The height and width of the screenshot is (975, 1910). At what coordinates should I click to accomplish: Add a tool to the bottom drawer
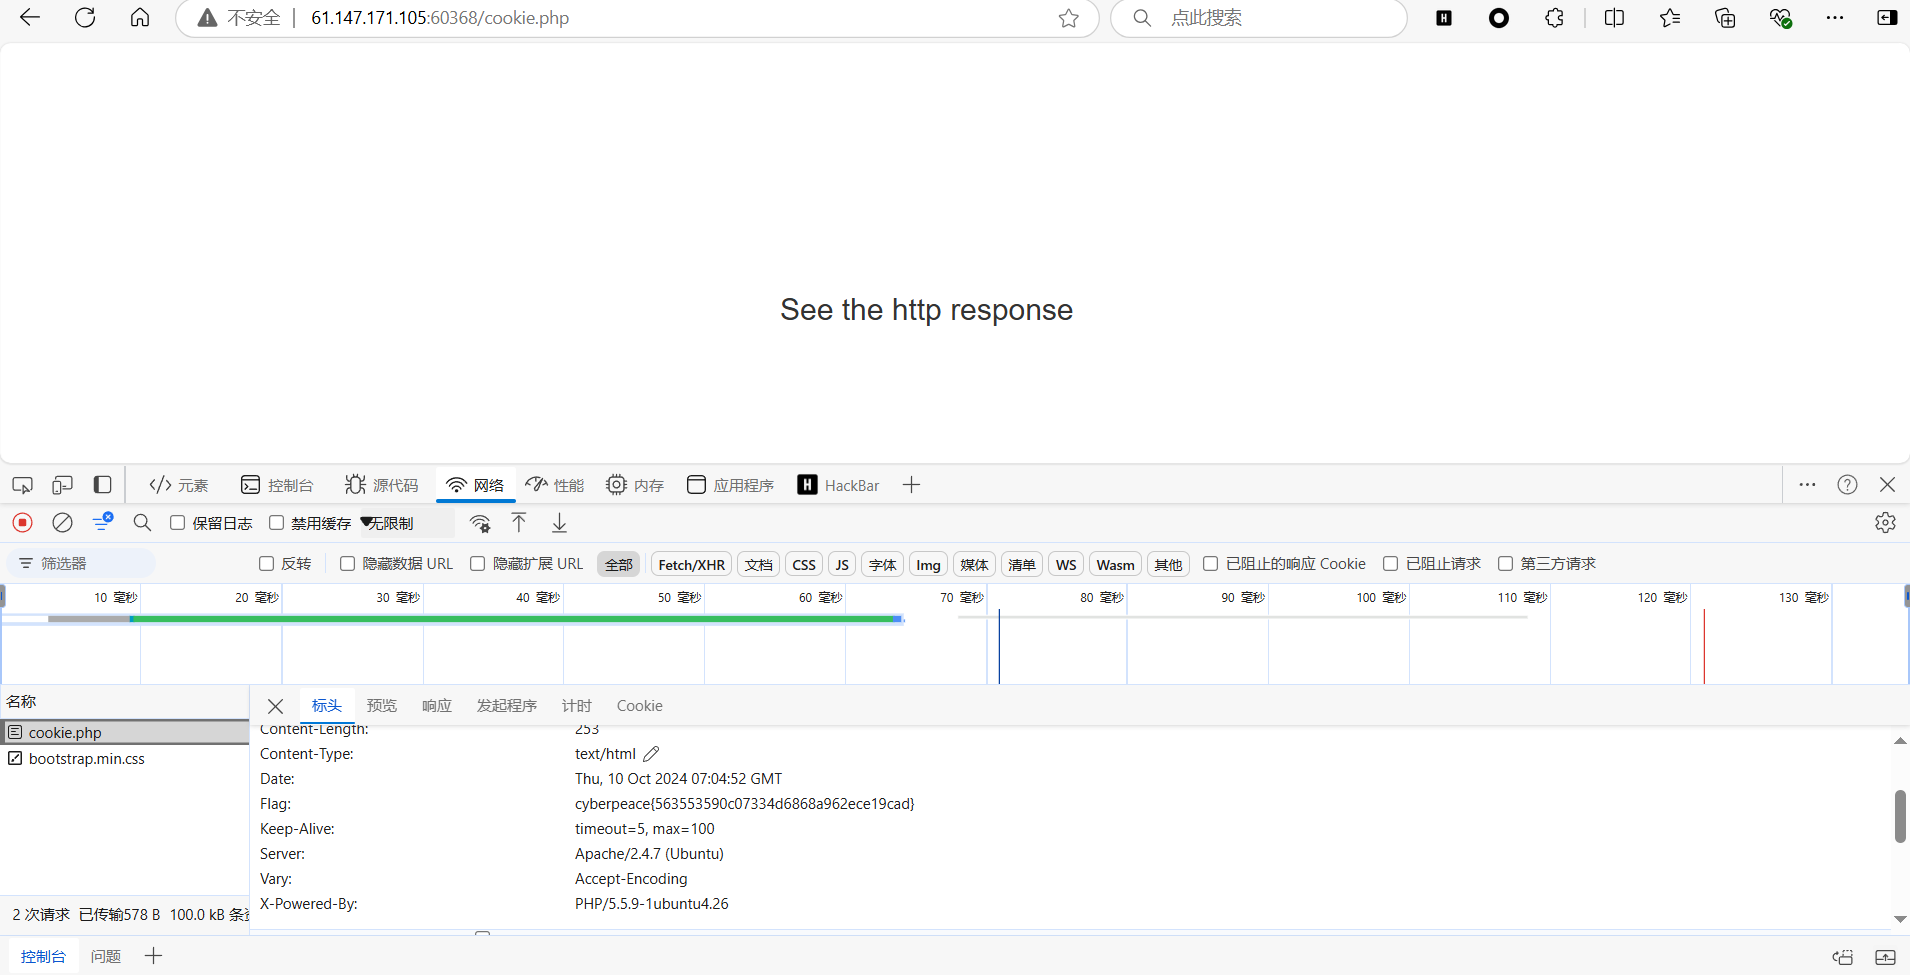[153, 956]
